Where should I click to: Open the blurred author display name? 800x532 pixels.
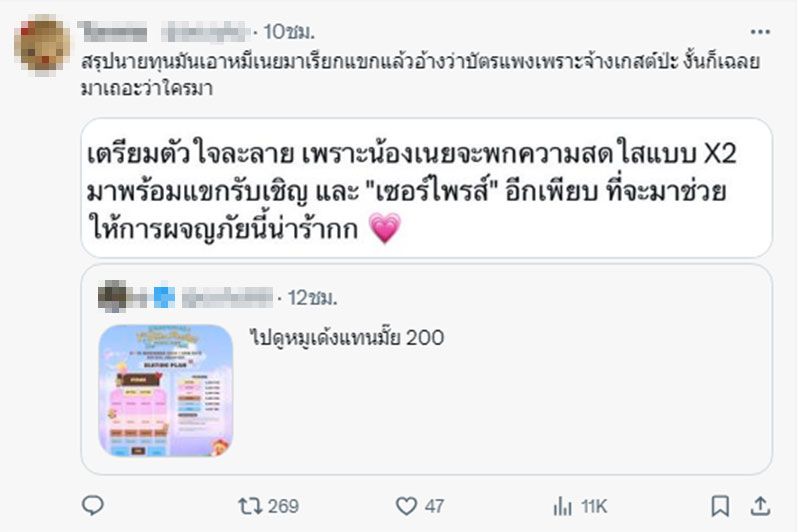pyautogui.click(x=113, y=32)
